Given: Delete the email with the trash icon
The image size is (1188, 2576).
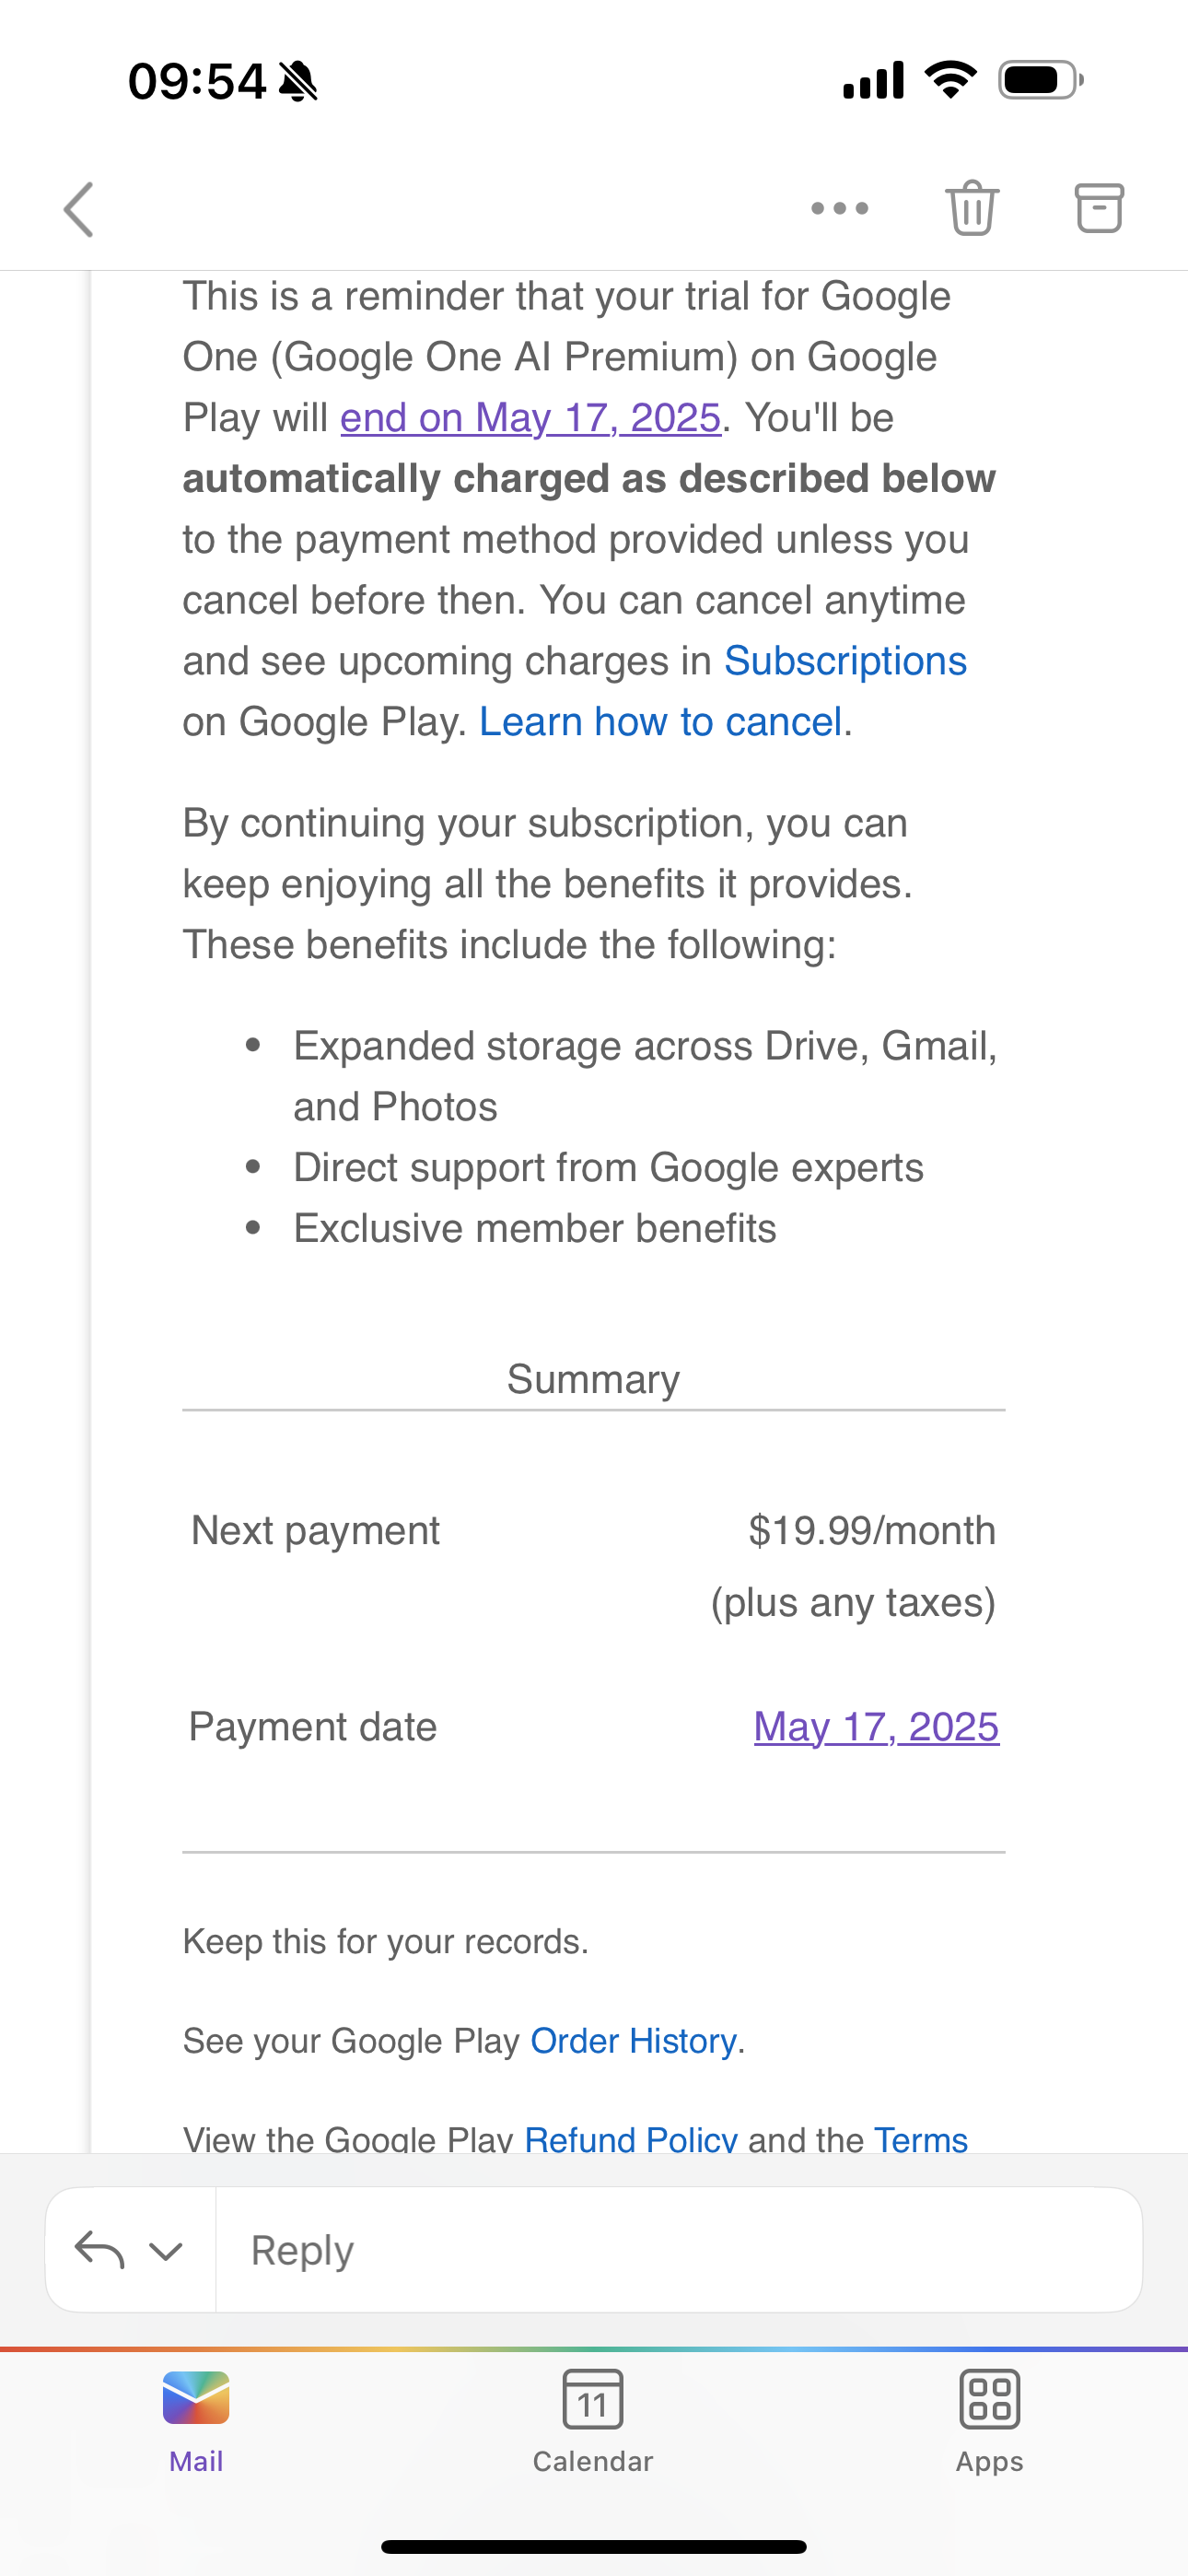Looking at the screenshot, I should (x=972, y=208).
